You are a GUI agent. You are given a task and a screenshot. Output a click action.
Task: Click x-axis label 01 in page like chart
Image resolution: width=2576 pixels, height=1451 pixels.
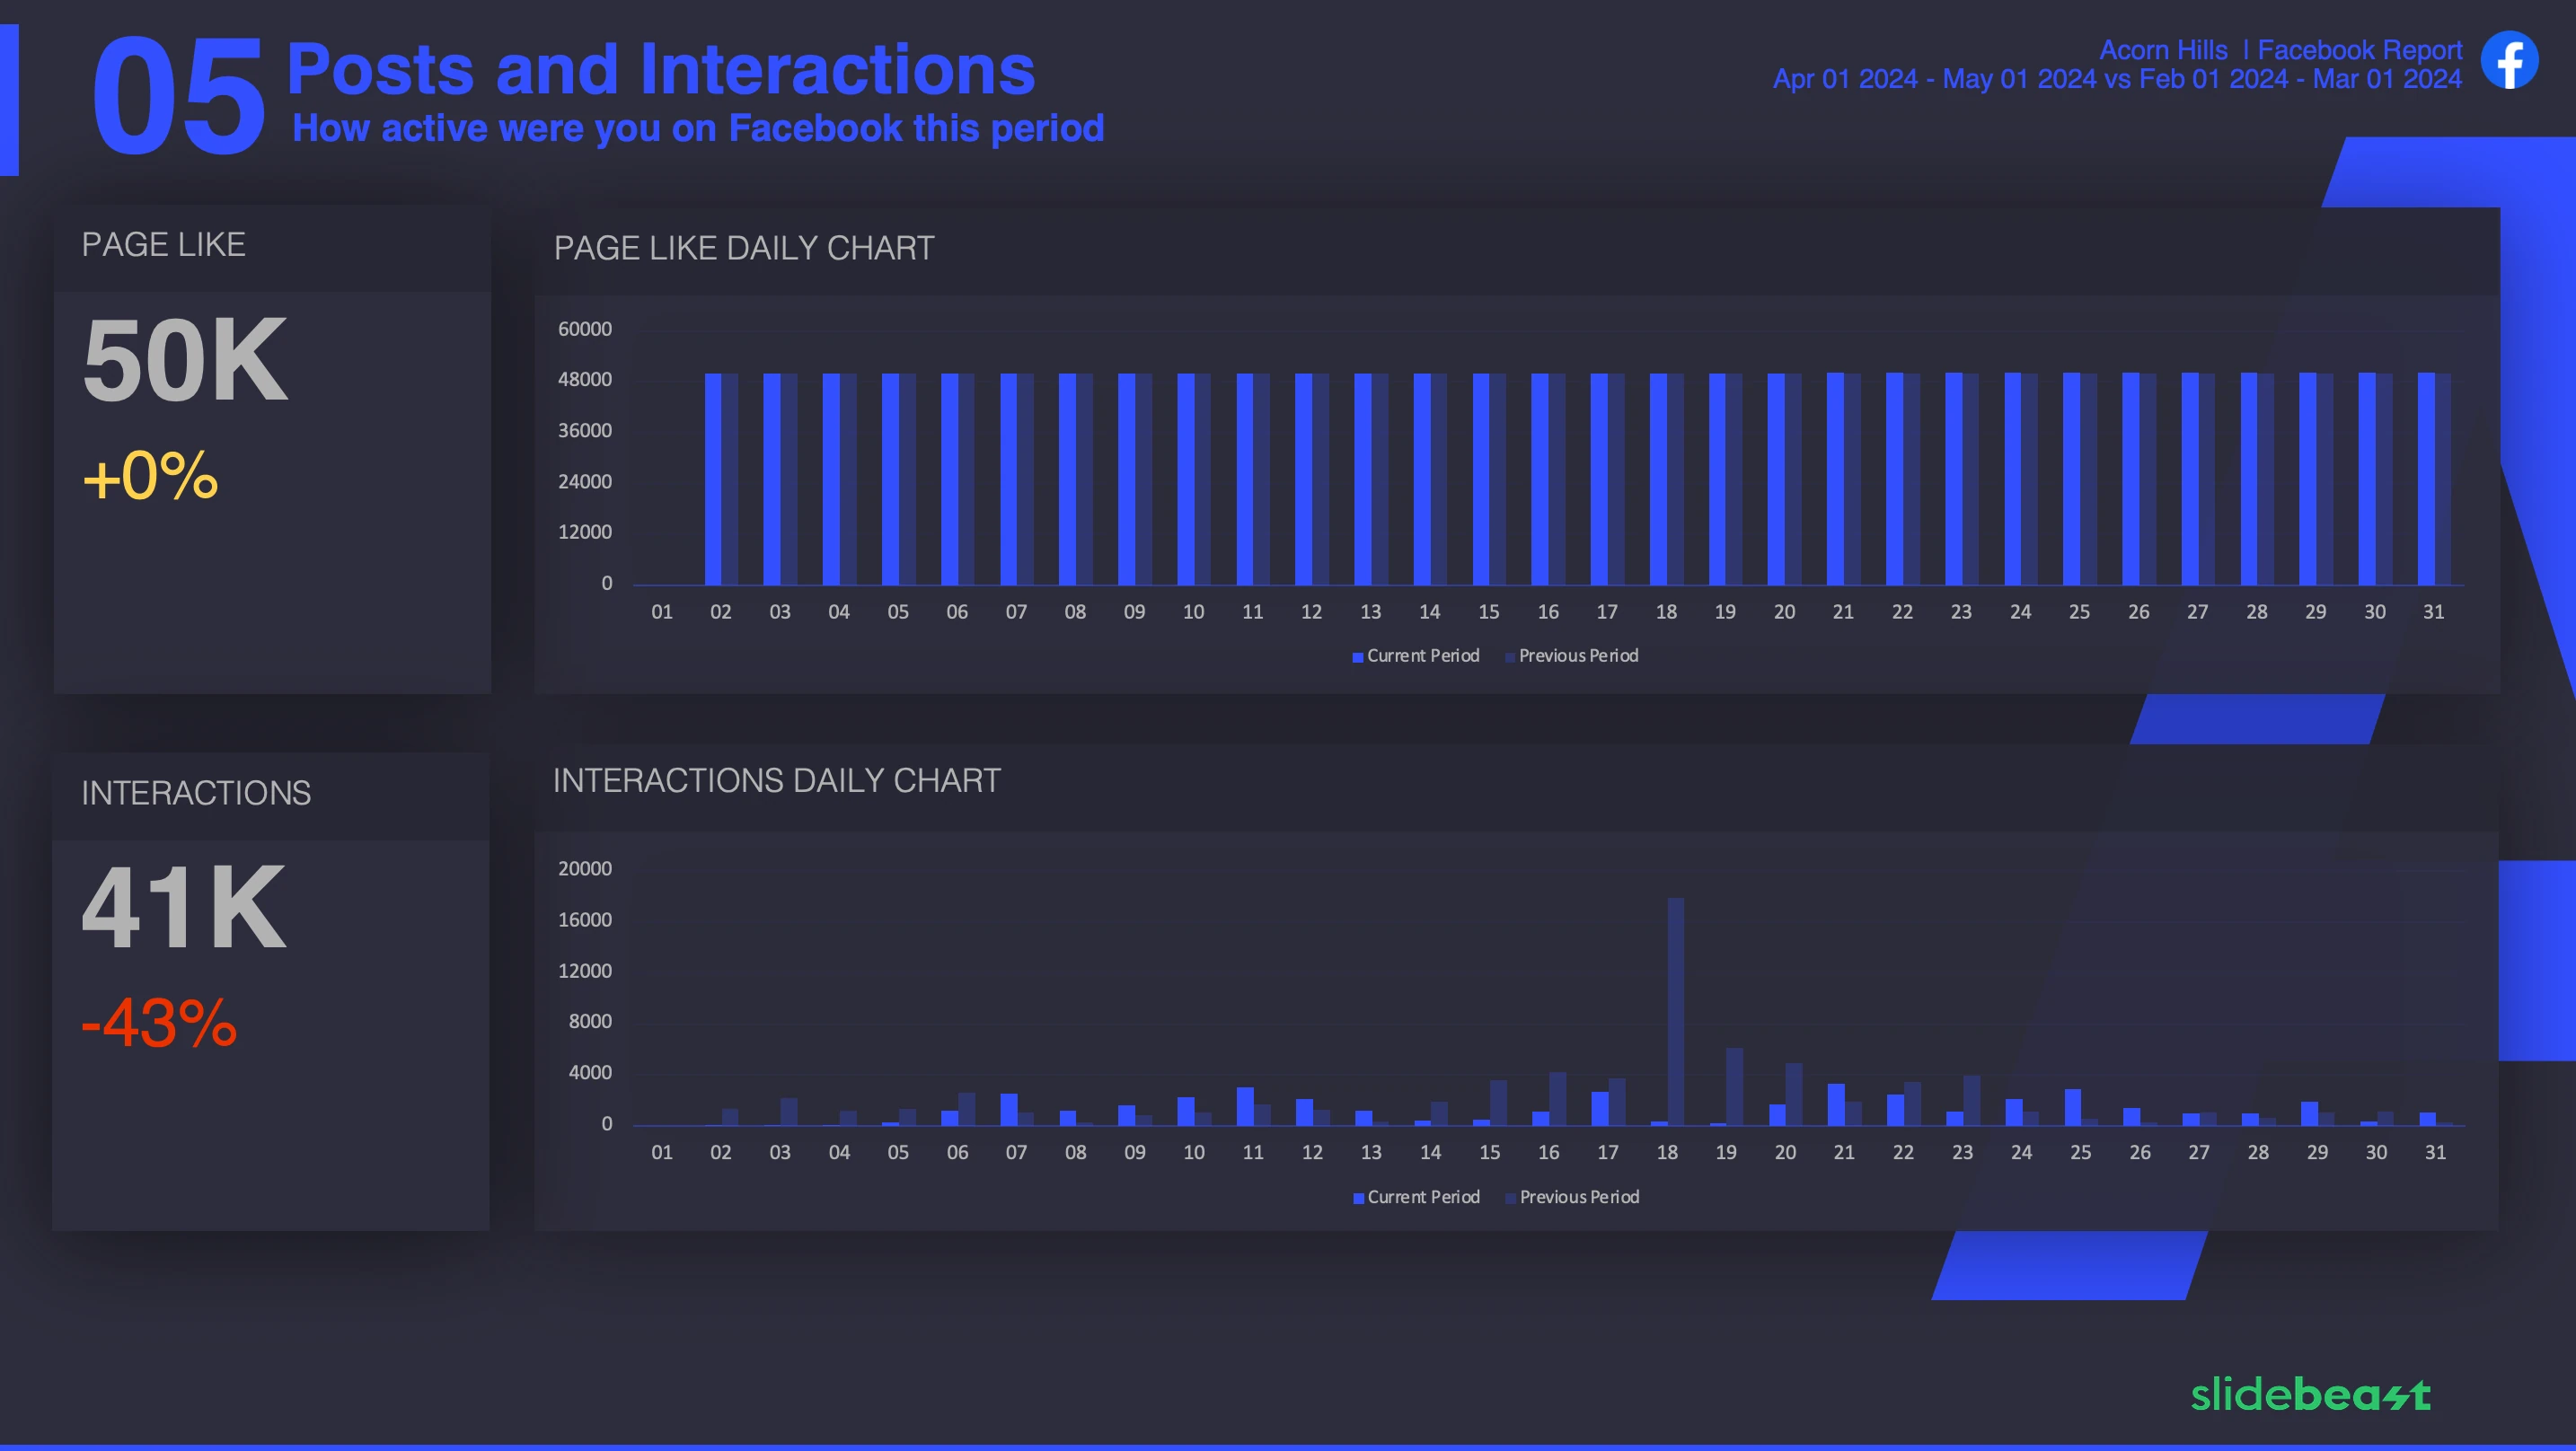(662, 612)
